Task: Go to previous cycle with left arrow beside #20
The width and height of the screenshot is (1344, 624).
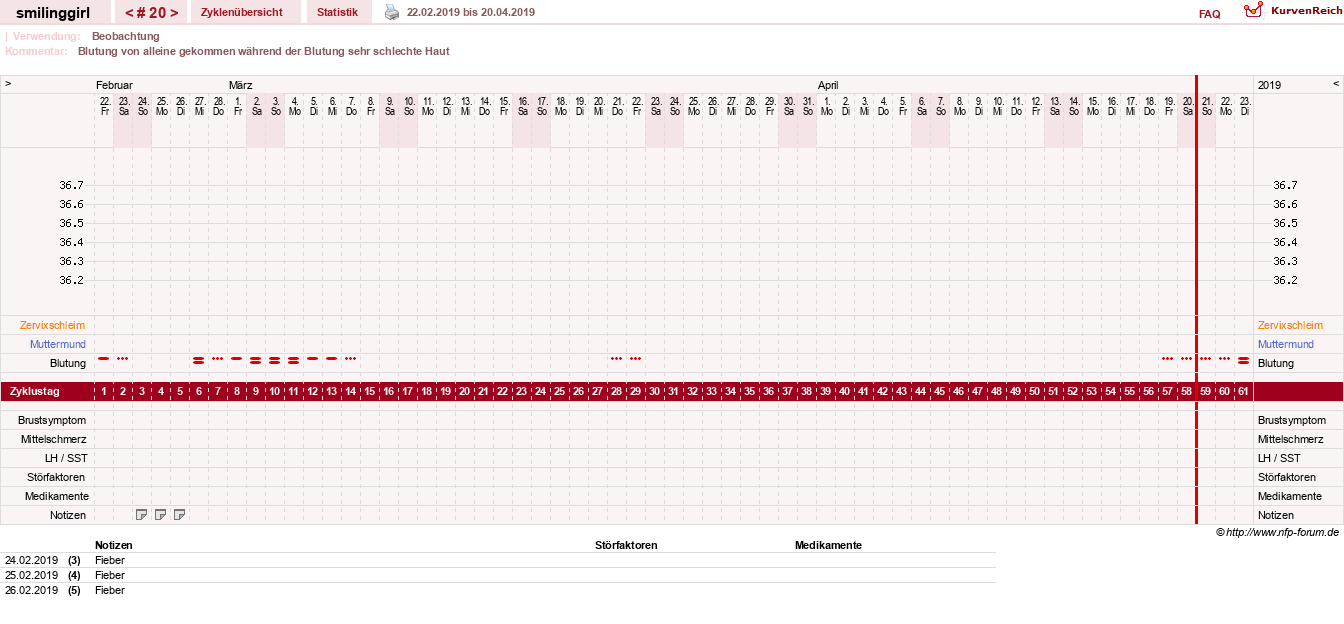Action: (129, 12)
